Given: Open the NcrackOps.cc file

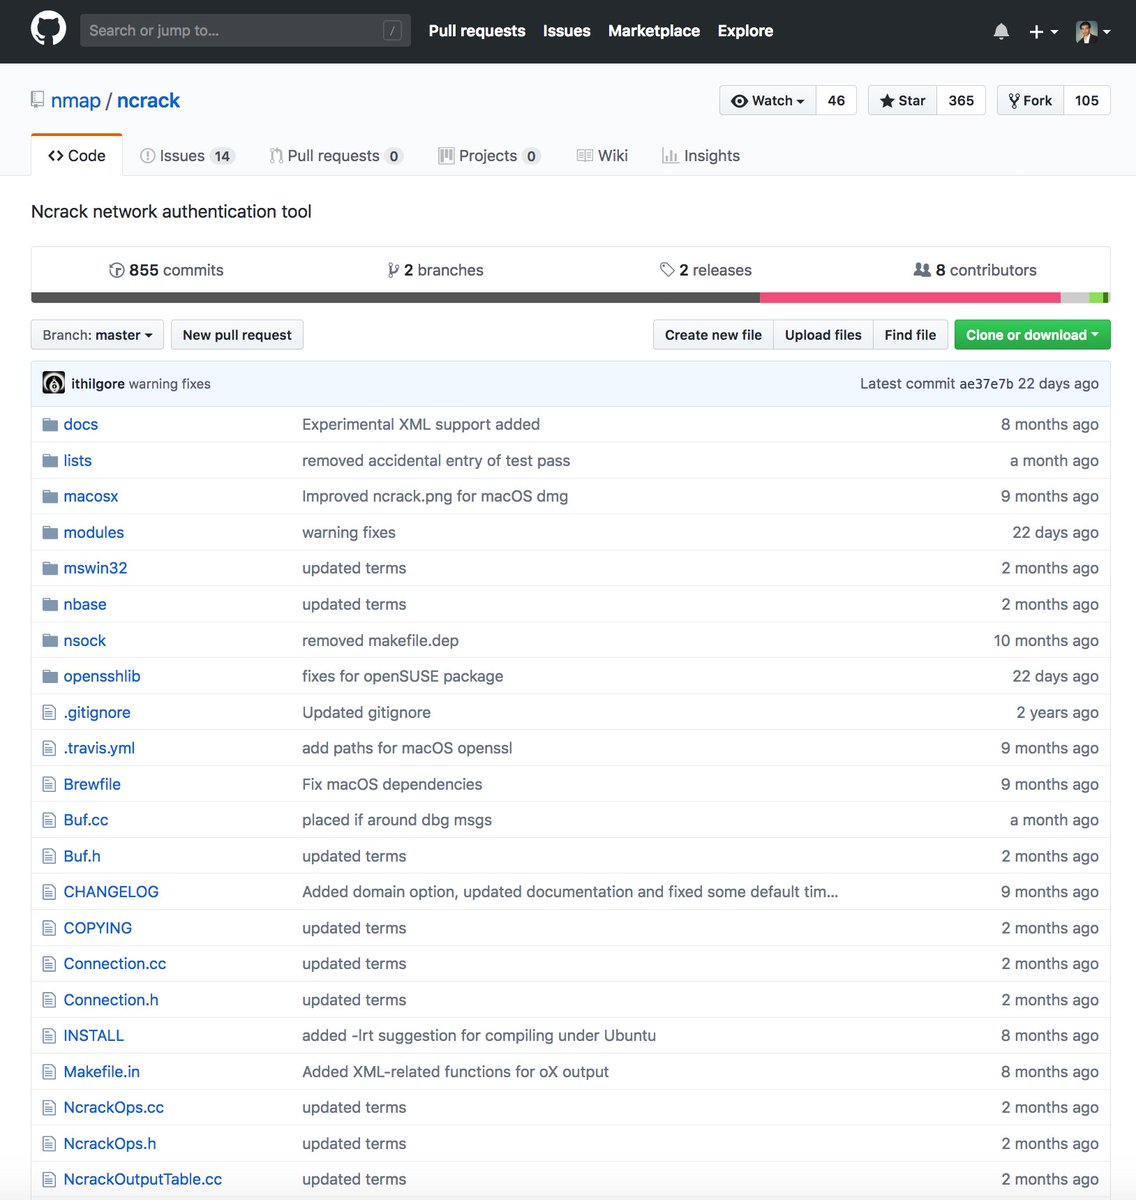Looking at the screenshot, I should [113, 1107].
